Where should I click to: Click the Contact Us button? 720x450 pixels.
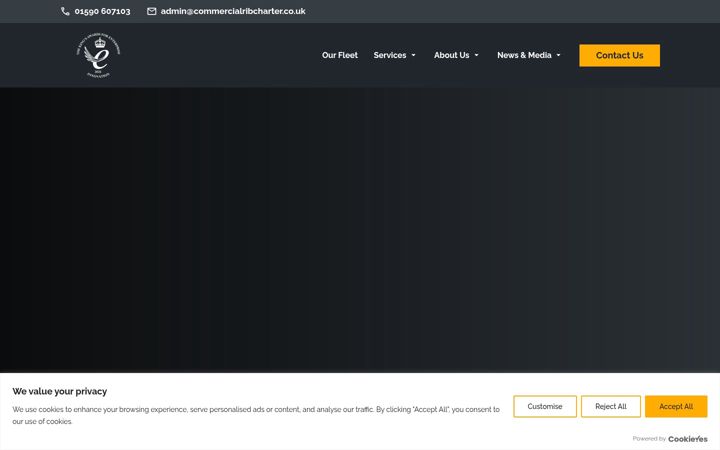619,56
